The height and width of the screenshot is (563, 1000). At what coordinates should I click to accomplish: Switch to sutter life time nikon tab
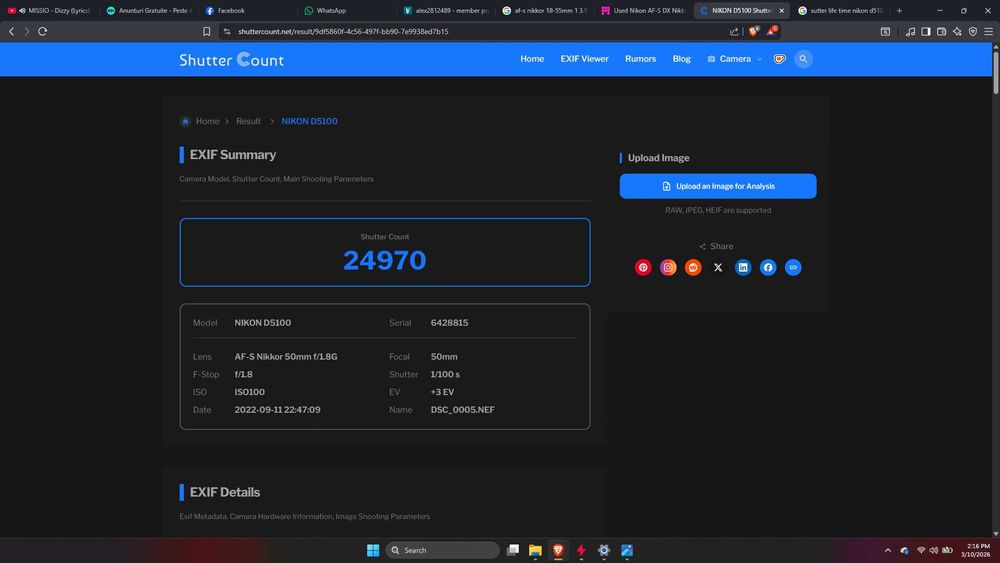coord(841,10)
